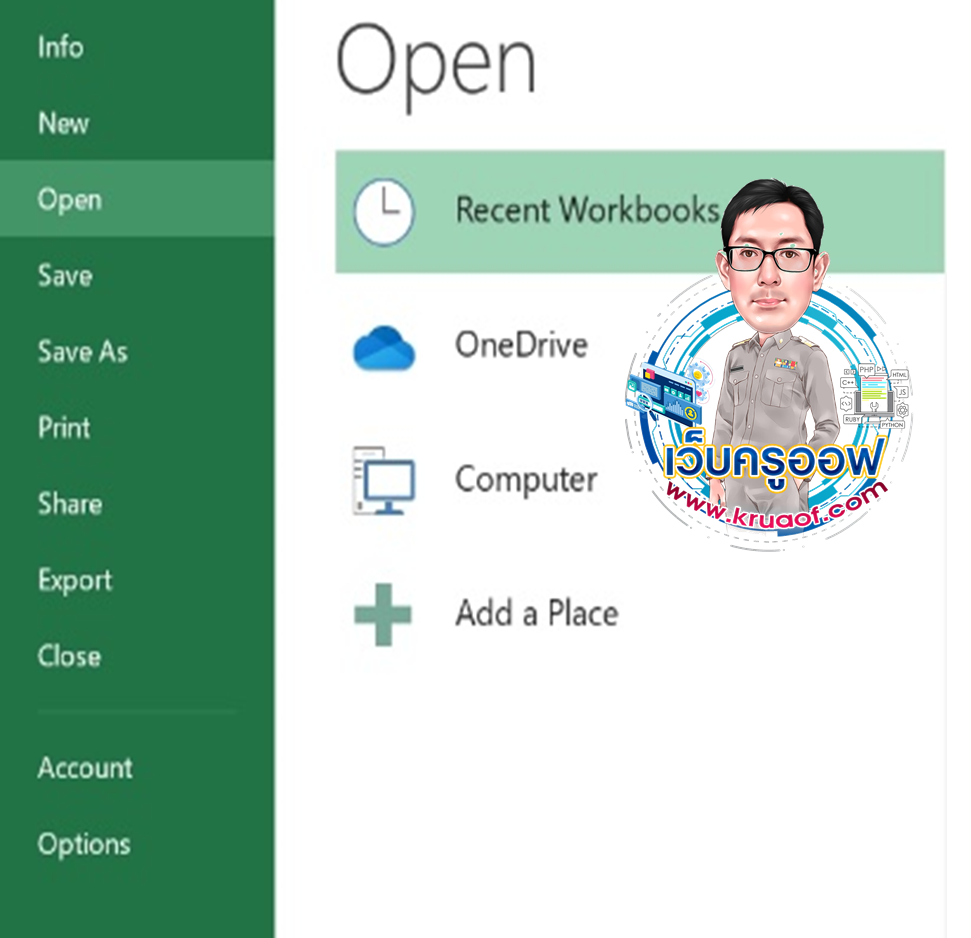Browse files under Computer

coord(526,479)
